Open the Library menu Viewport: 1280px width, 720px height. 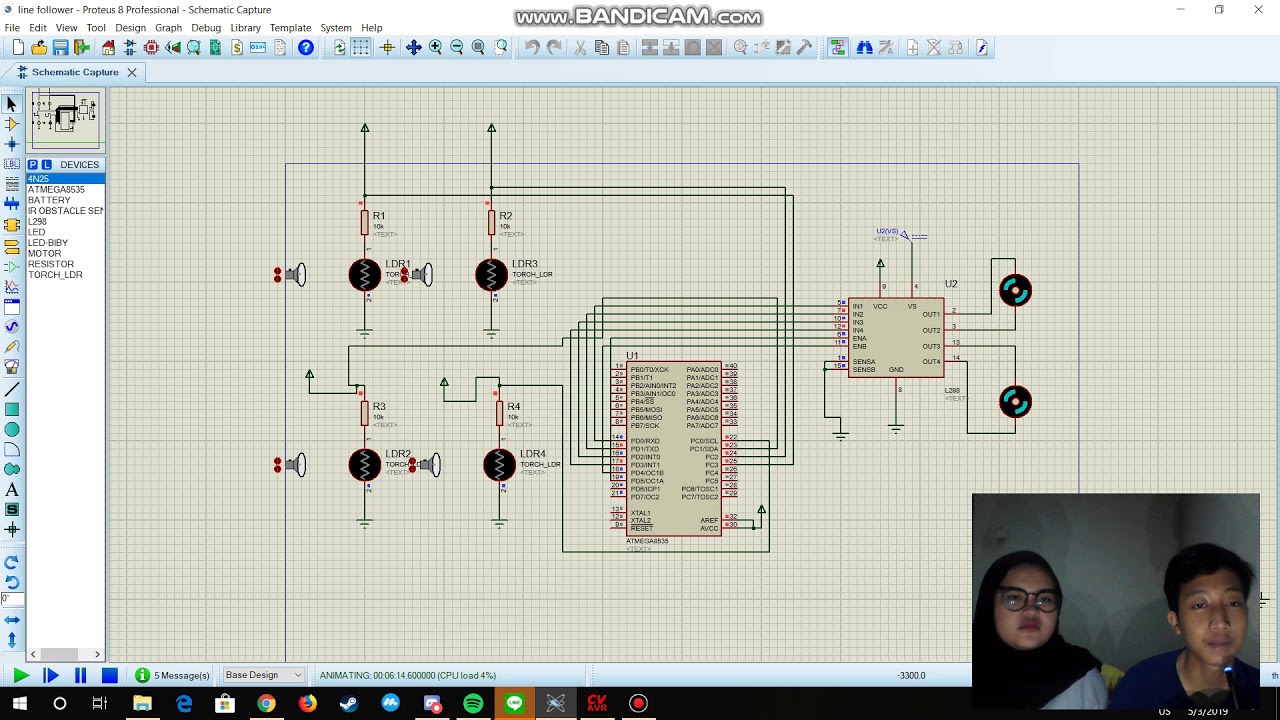pyautogui.click(x=245, y=28)
